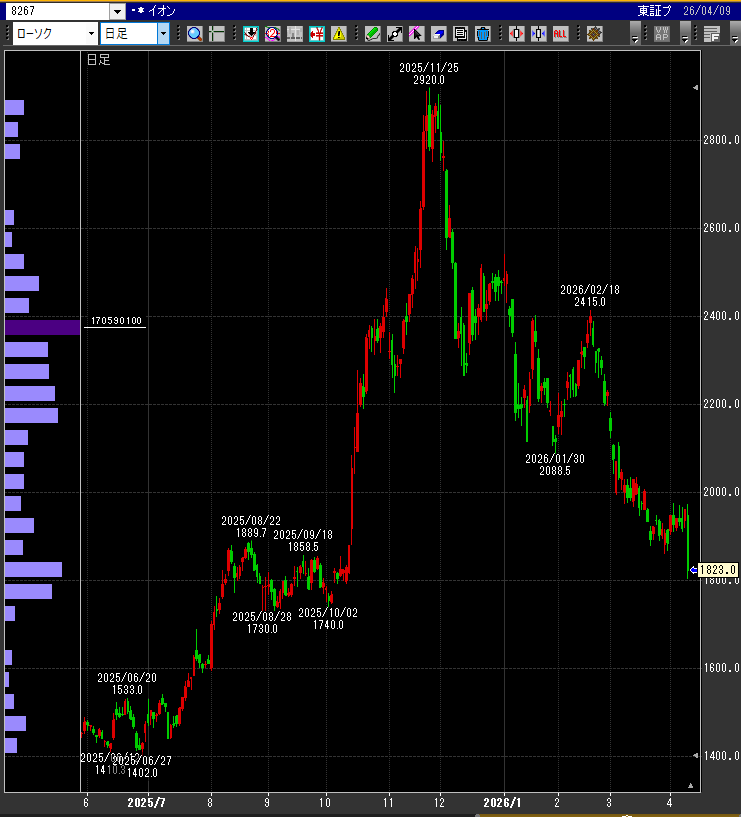Expand the toolbar overflow arrow at far right
This screenshot has height=817, width=741.
click(735, 34)
